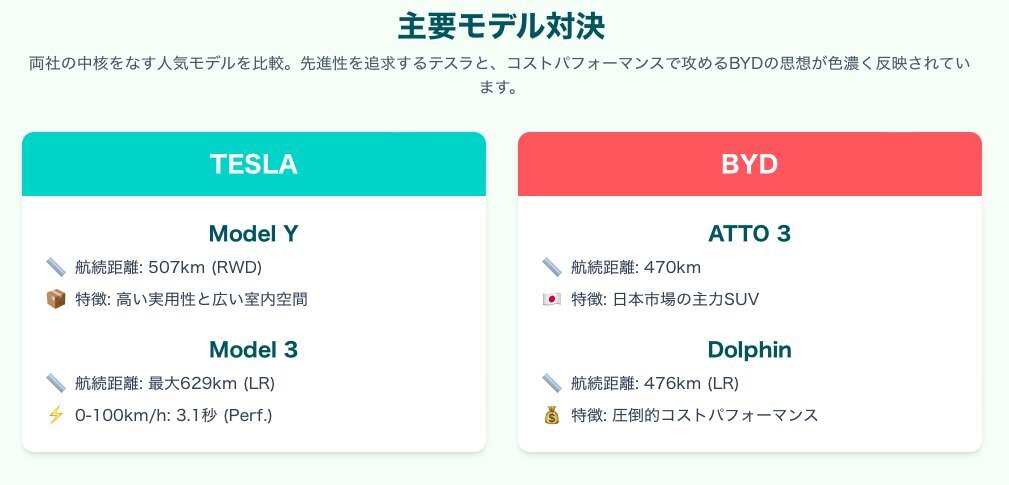Select the red BYD card header
This screenshot has height=485, width=1009.
[x=750, y=164]
